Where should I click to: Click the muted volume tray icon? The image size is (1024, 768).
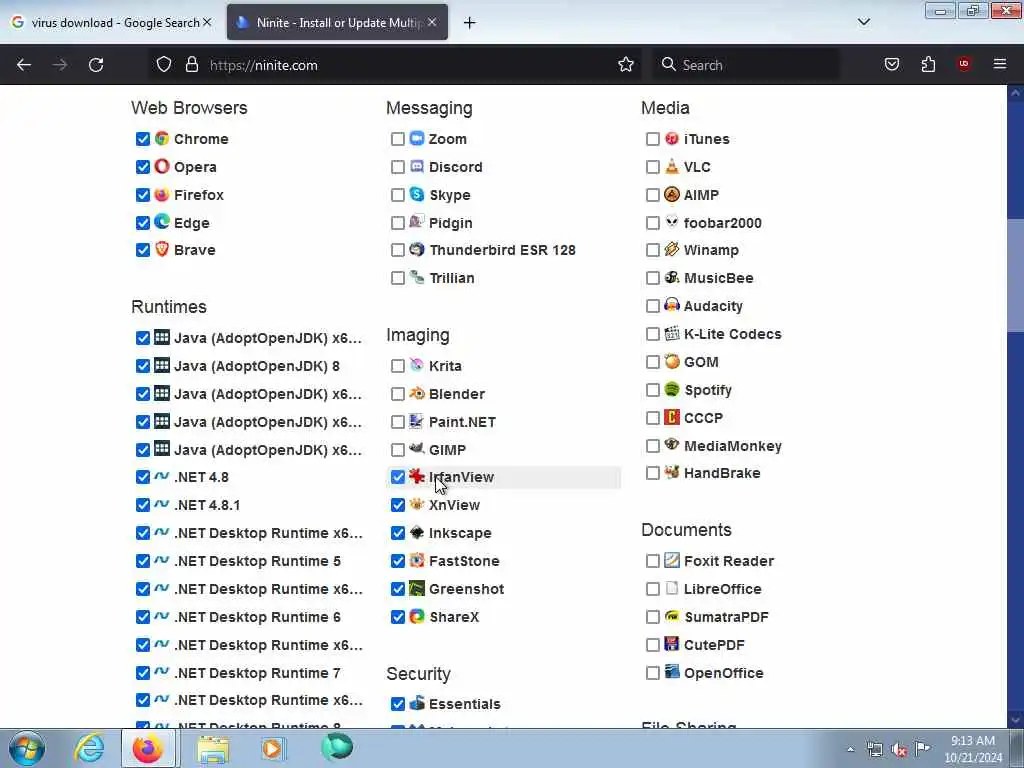899,750
